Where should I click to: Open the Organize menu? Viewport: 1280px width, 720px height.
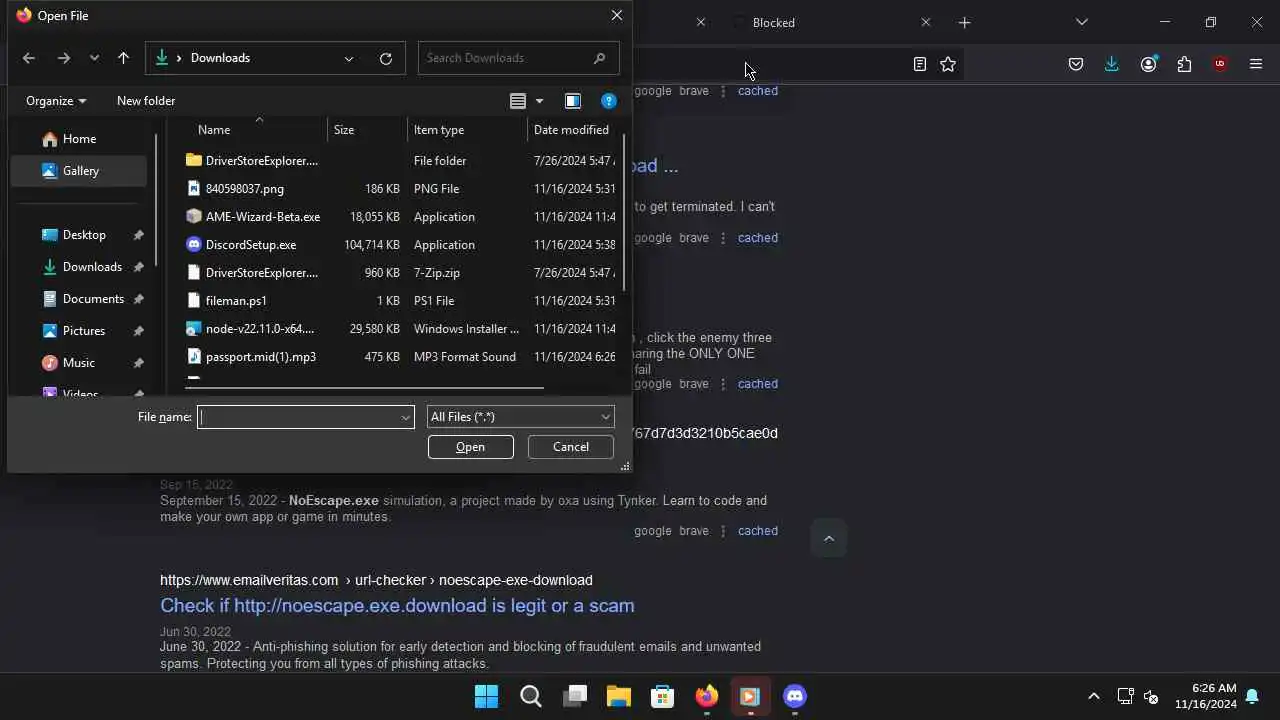point(56,101)
